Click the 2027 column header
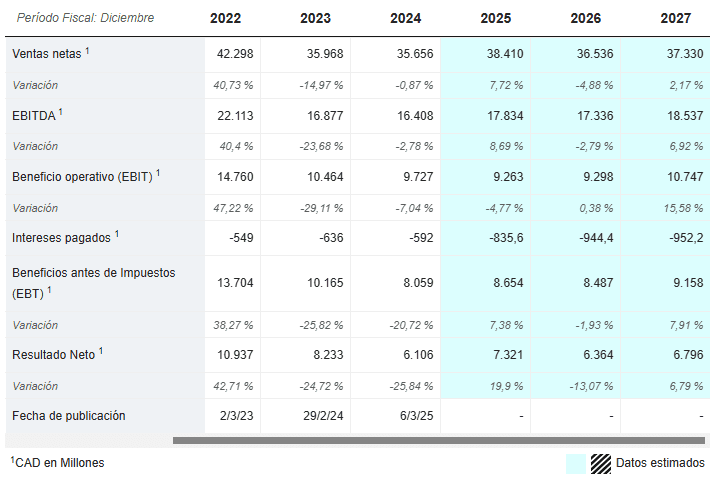 click(676, 18)
